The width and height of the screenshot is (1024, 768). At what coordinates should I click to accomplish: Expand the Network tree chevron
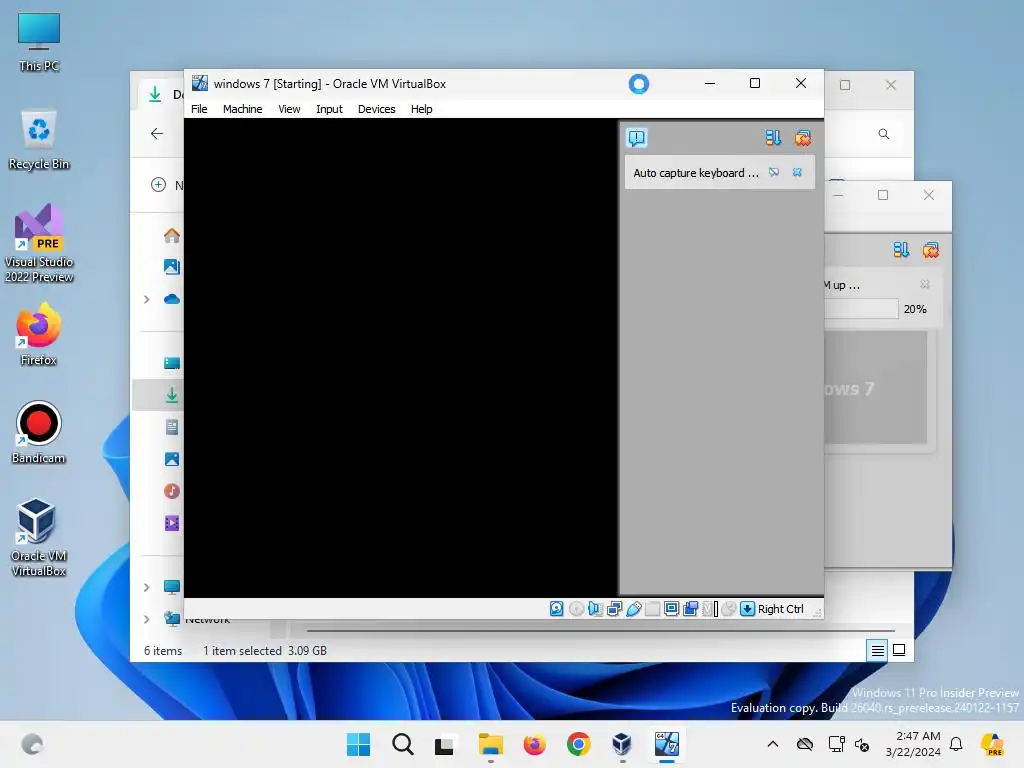tap(146, 619)
